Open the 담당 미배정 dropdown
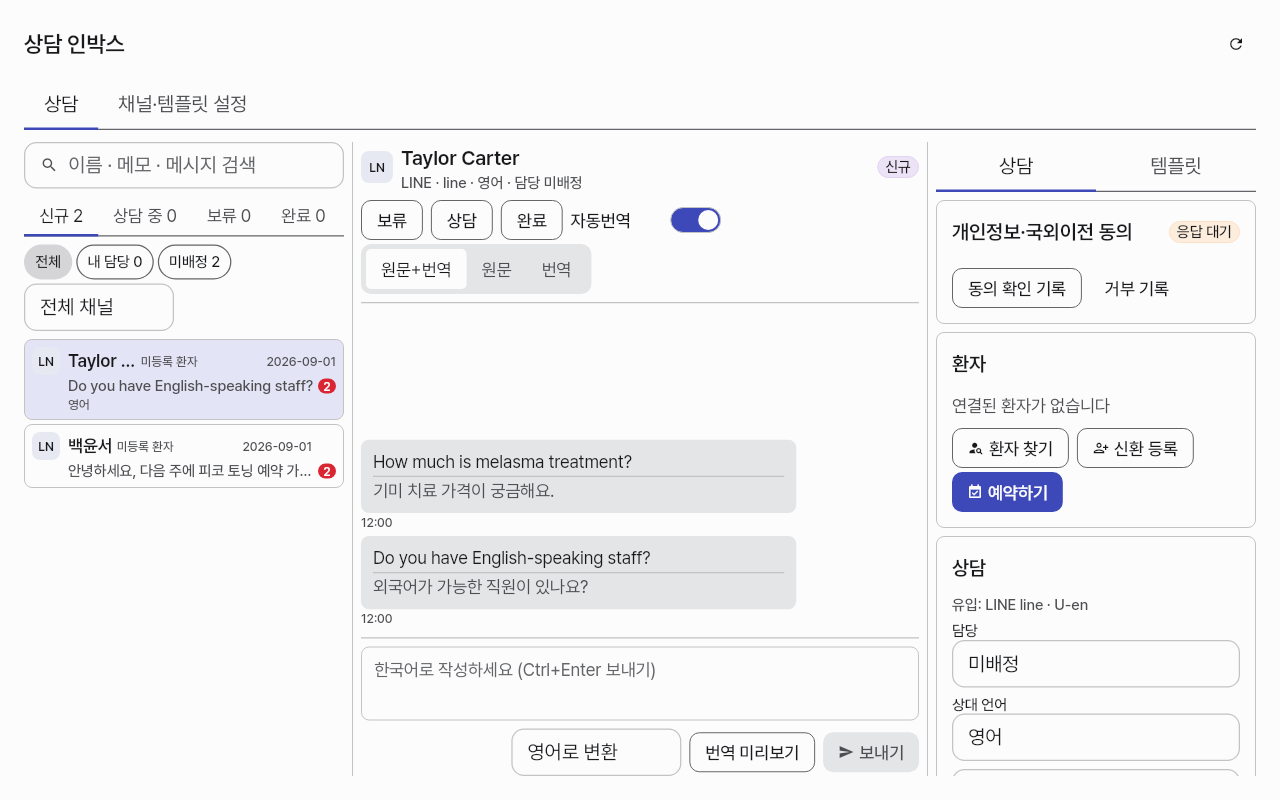1280x800 pixels. pos(1096,664)
